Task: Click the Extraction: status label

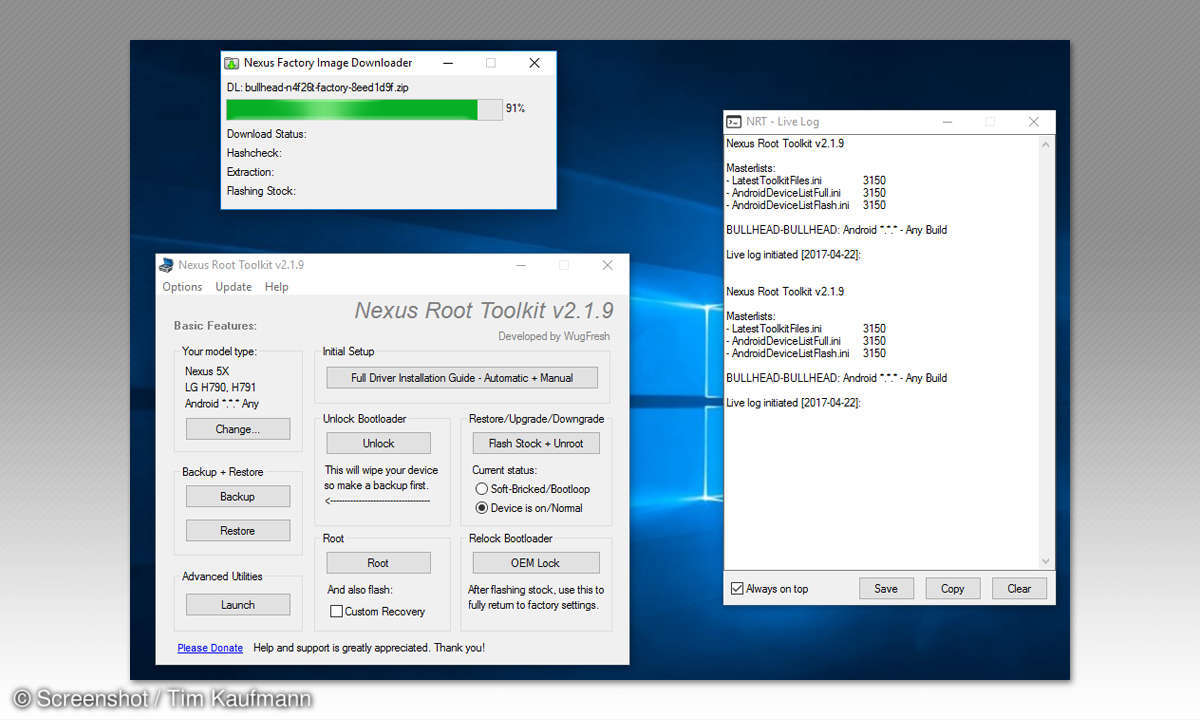Action: pos(250,172)
